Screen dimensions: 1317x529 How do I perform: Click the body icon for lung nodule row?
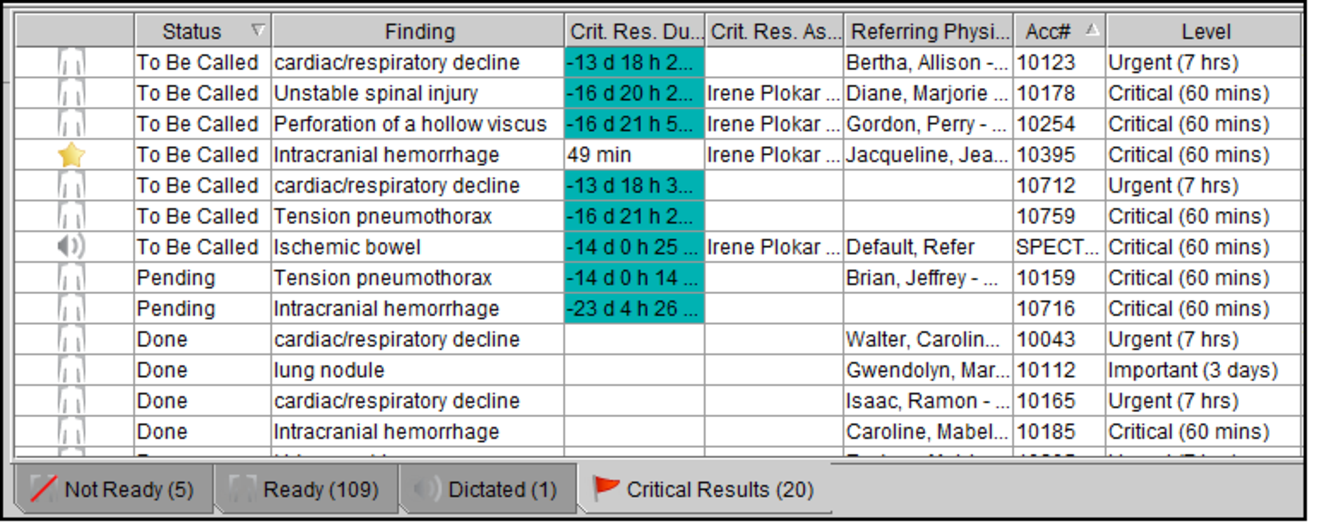71,370
